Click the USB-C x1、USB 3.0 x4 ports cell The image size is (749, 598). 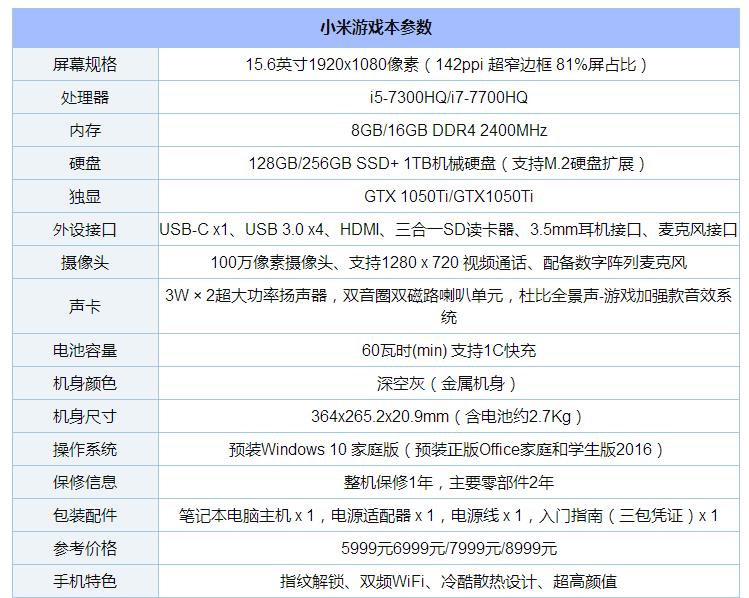point(449,229)
